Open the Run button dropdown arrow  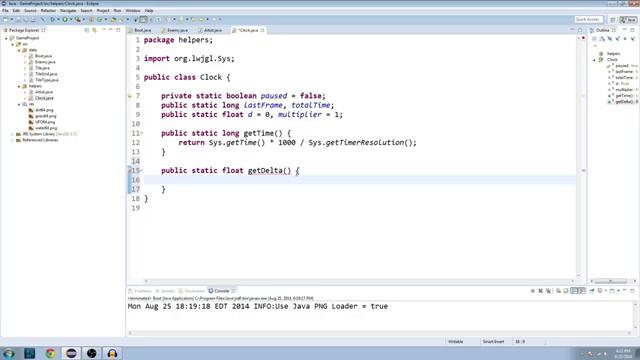coord(71,20)
